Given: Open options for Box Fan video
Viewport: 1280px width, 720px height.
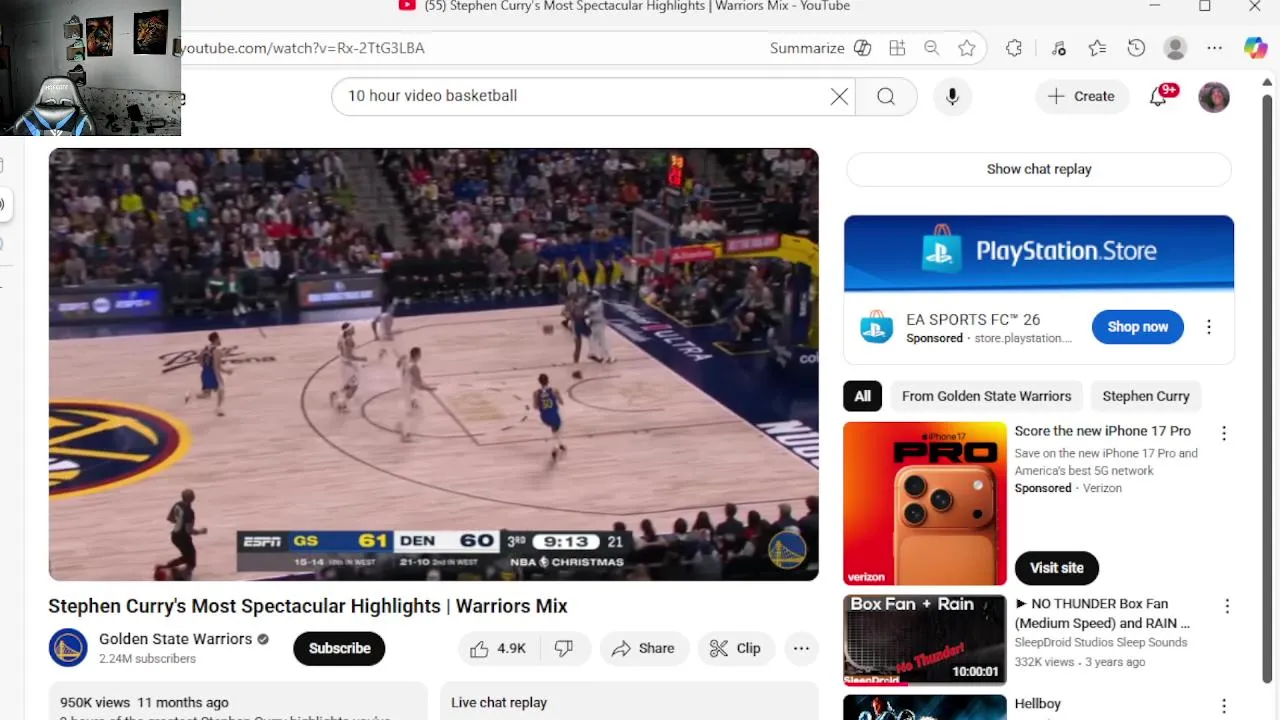Looking at the screenshot, I should [x=1227, y=606].
